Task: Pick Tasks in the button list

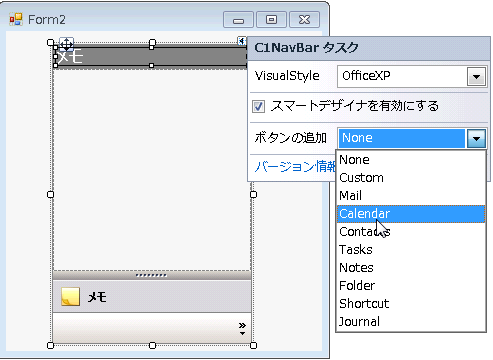Action: pyautogui.click(x=411, y=250)
